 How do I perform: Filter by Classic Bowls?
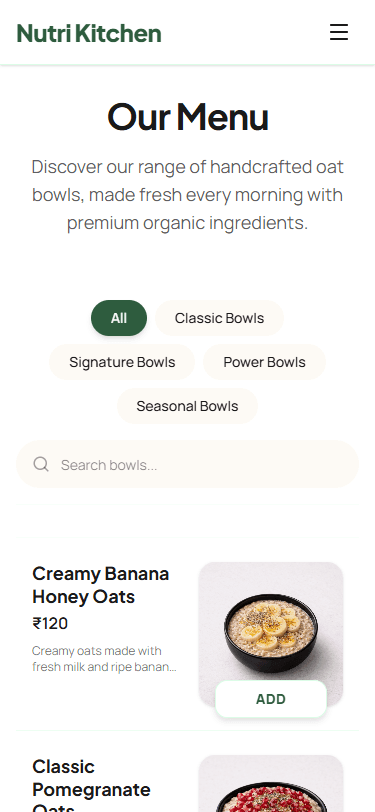219,318
